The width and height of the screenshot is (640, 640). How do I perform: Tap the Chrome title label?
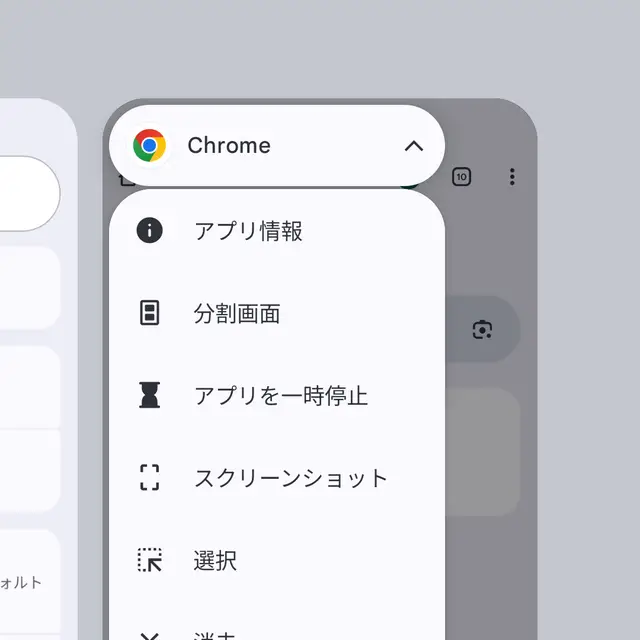[x=229, y=145]
